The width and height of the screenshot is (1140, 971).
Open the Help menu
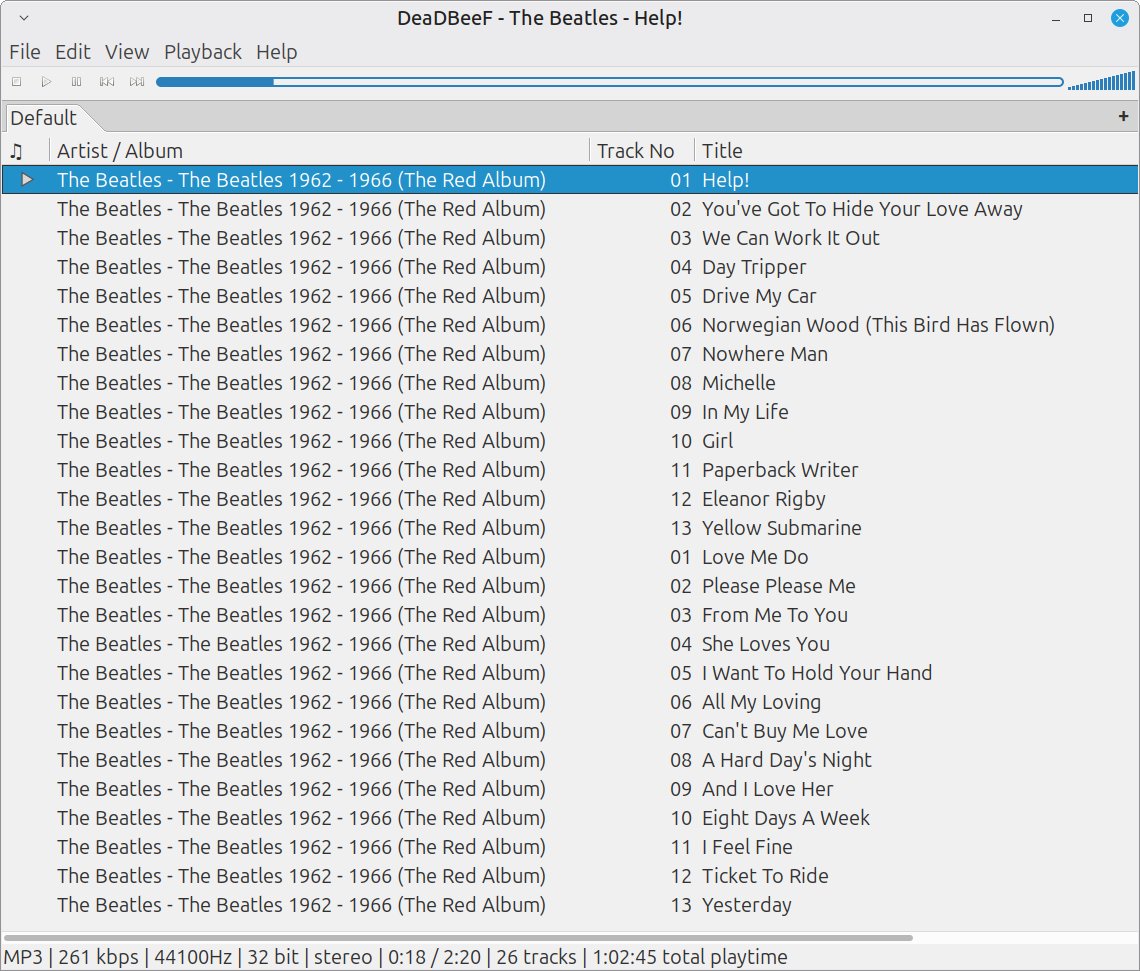pyautogui.click(x=276, y=52)
